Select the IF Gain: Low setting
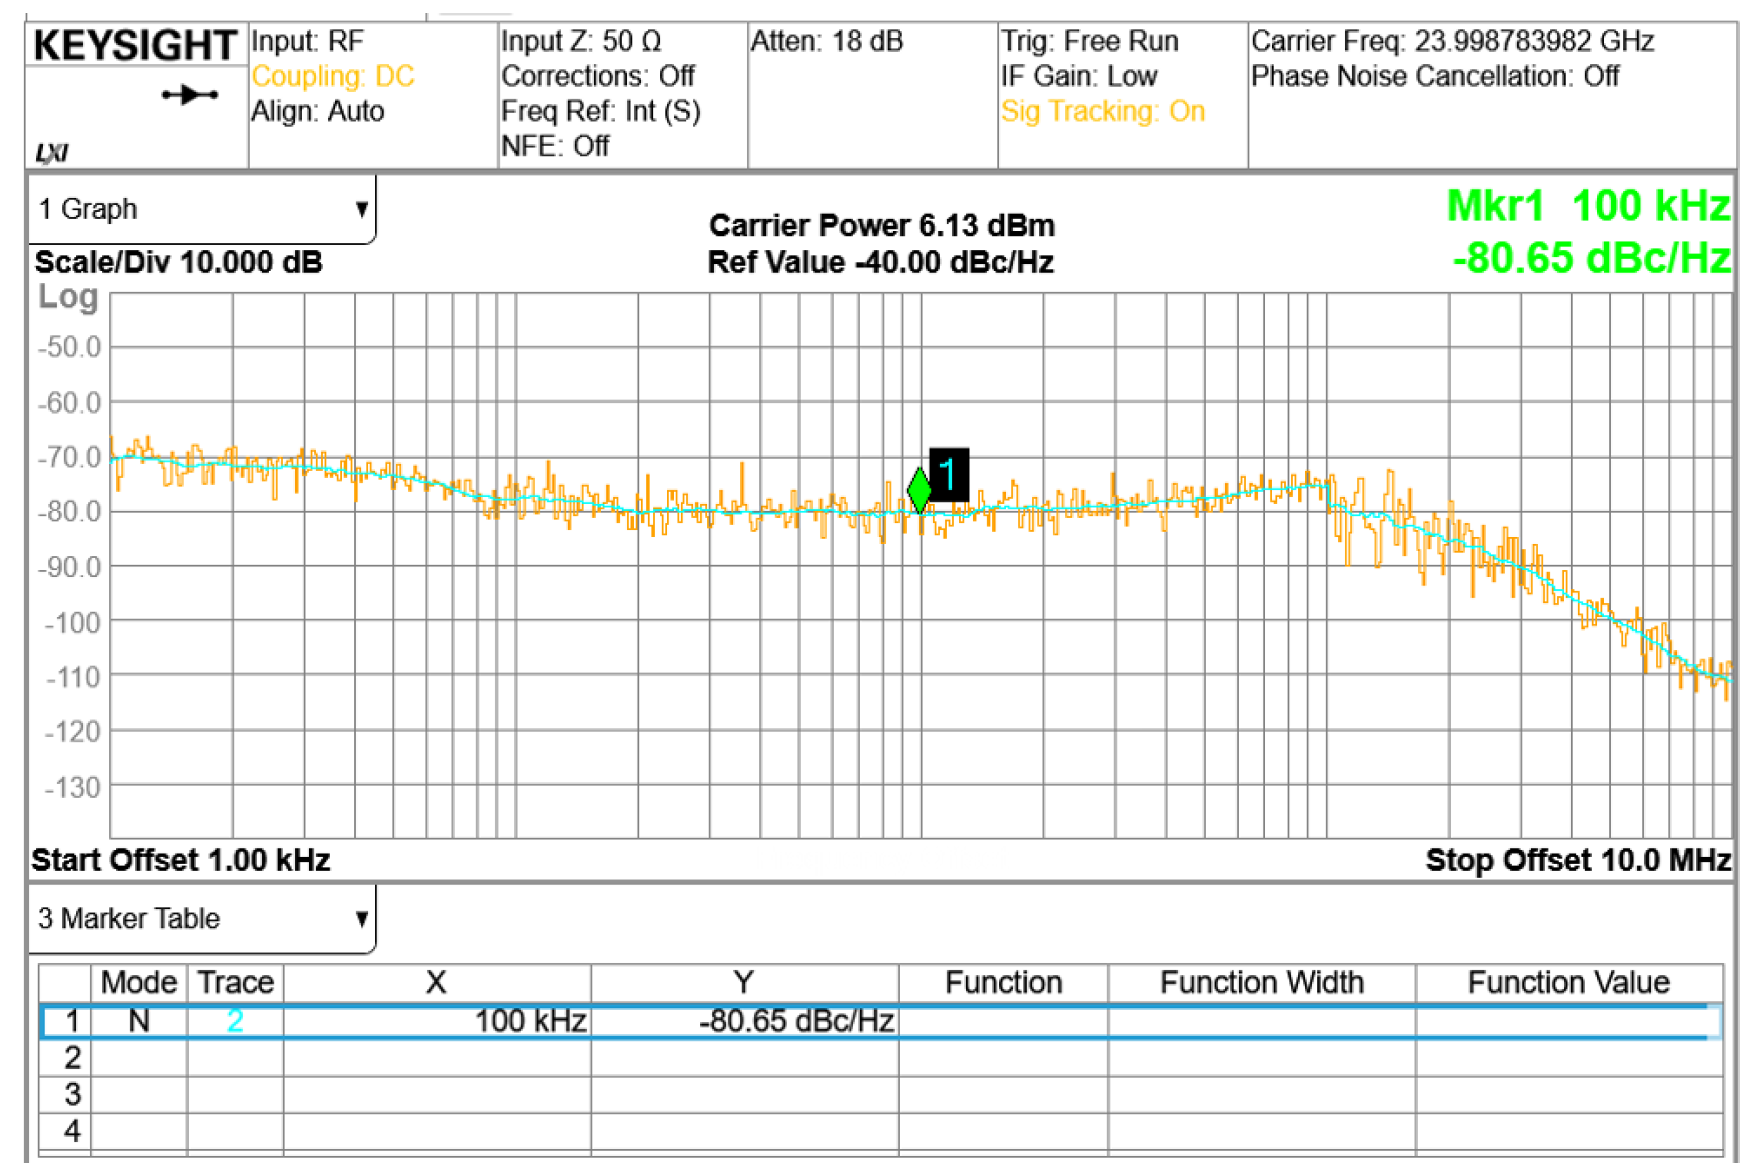The height and width of the screenshot is (1175, 1753). point(1078,76)
